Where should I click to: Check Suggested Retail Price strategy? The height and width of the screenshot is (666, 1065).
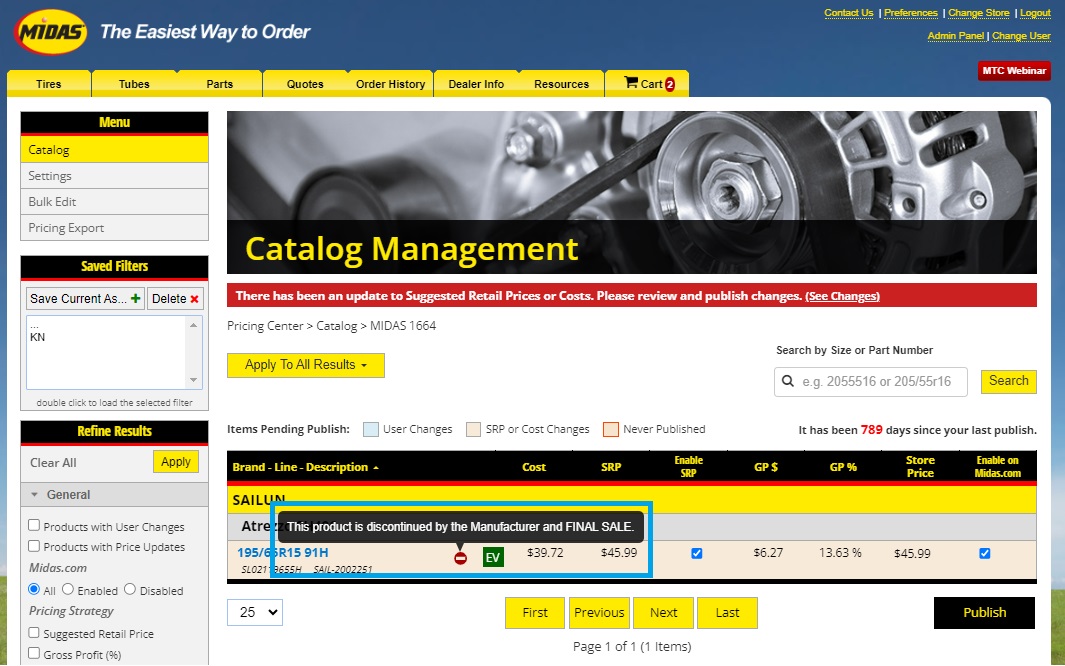pos(34,632)
